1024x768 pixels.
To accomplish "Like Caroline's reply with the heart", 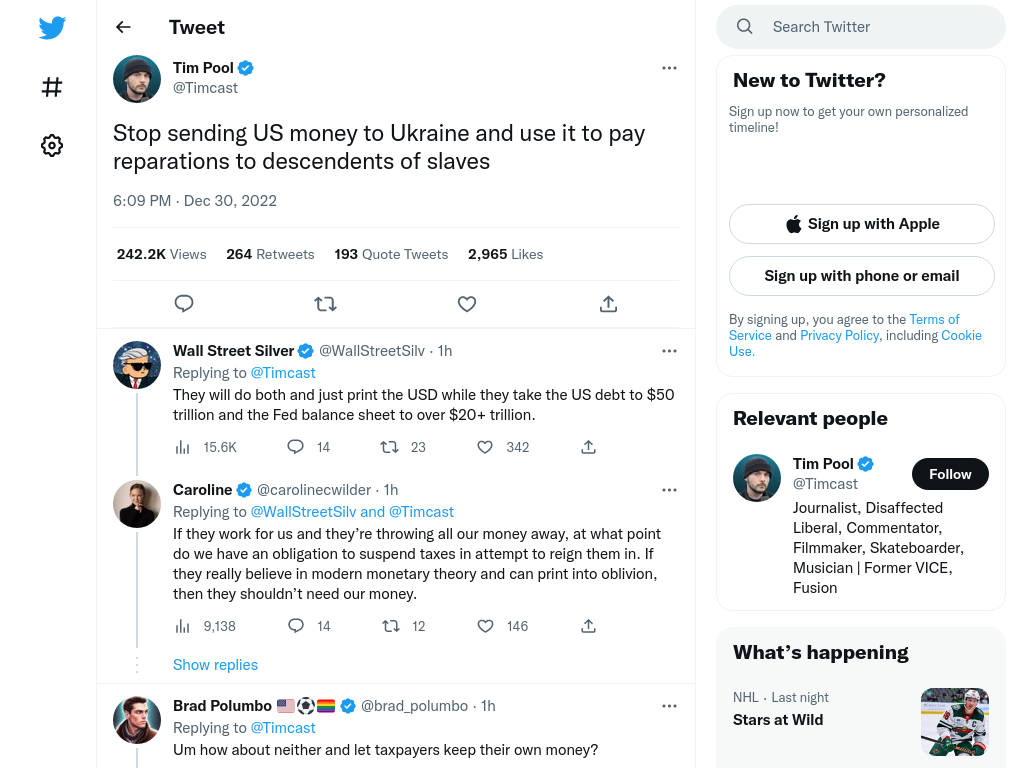I will [485, 626].
